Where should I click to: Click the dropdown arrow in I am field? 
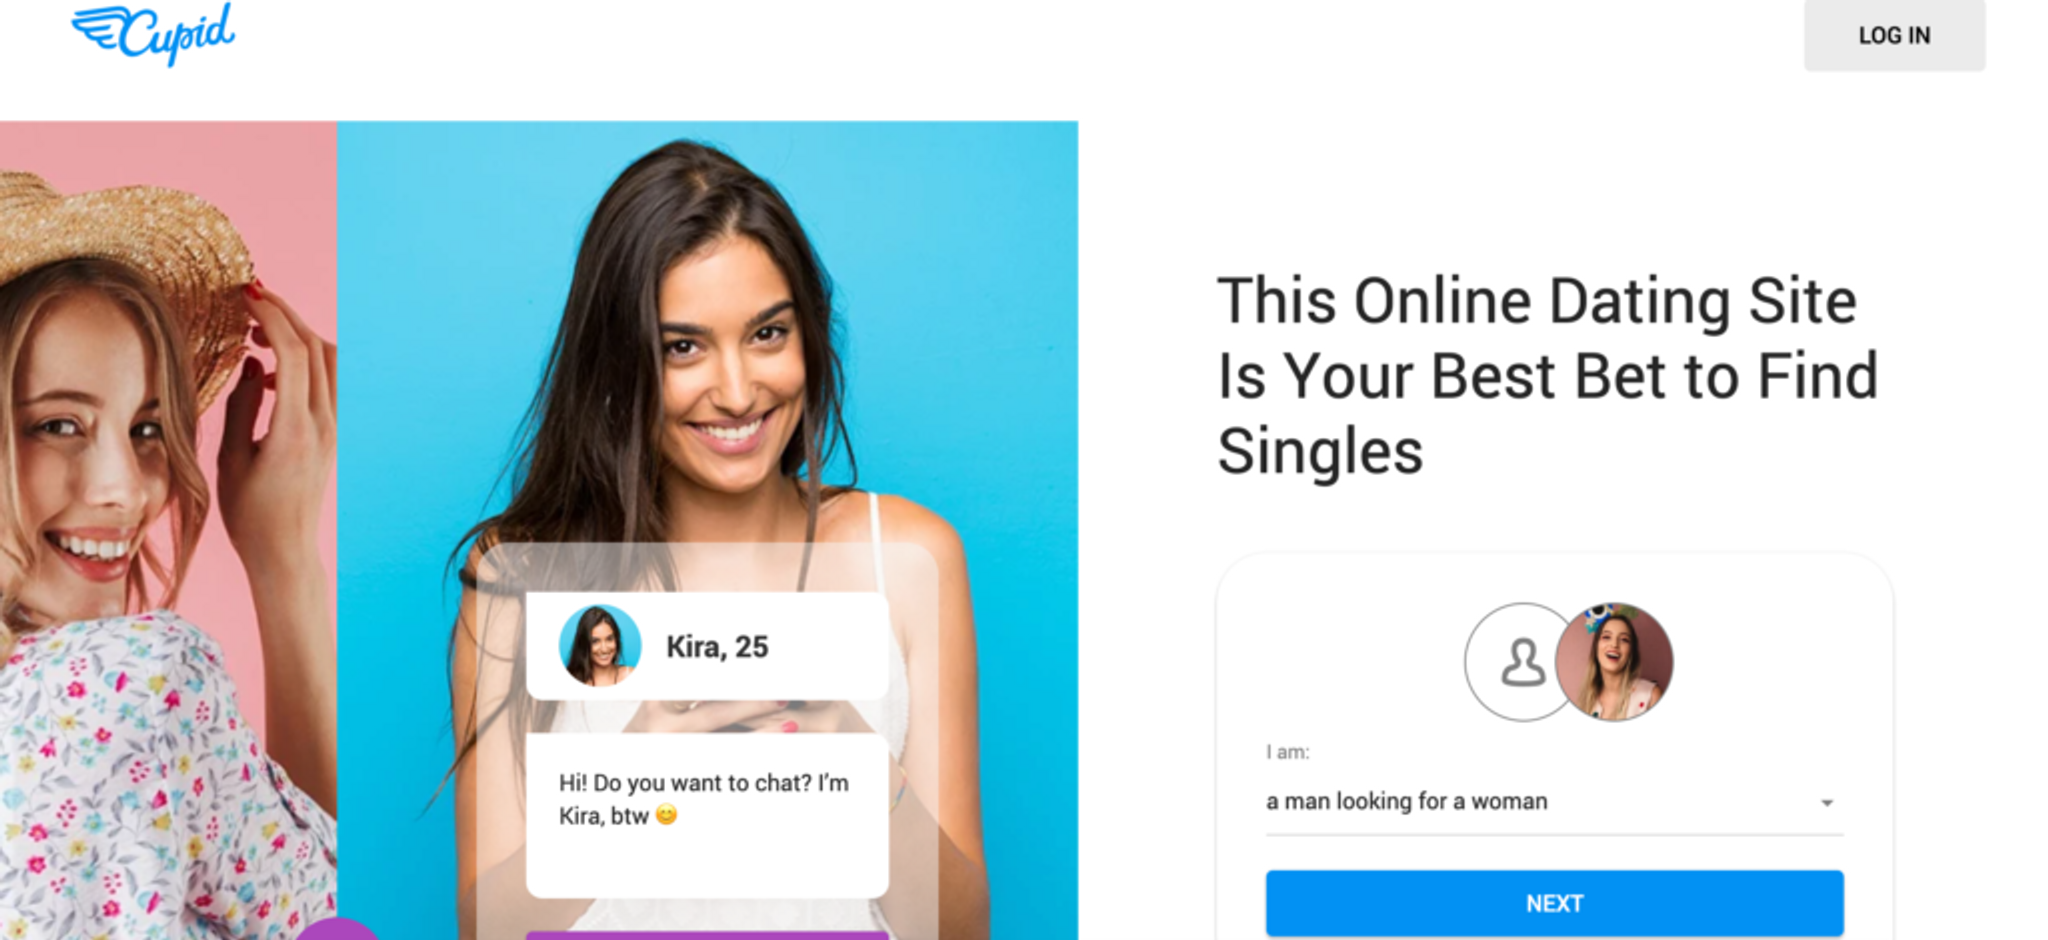(1827, 803)
